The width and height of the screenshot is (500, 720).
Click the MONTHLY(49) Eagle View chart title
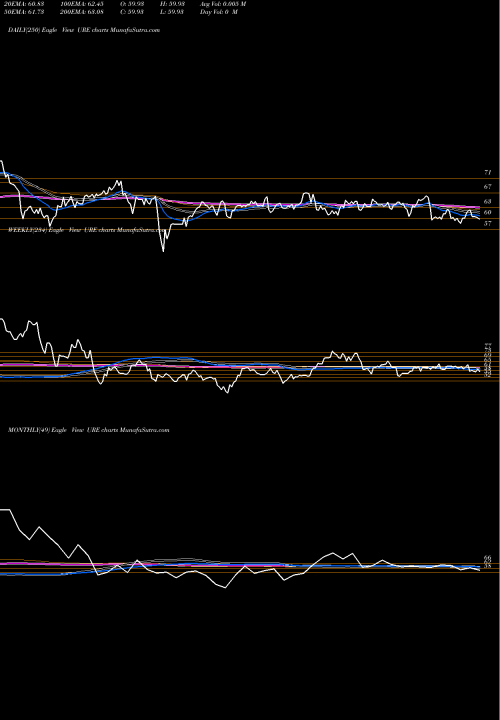coord(89,430)
